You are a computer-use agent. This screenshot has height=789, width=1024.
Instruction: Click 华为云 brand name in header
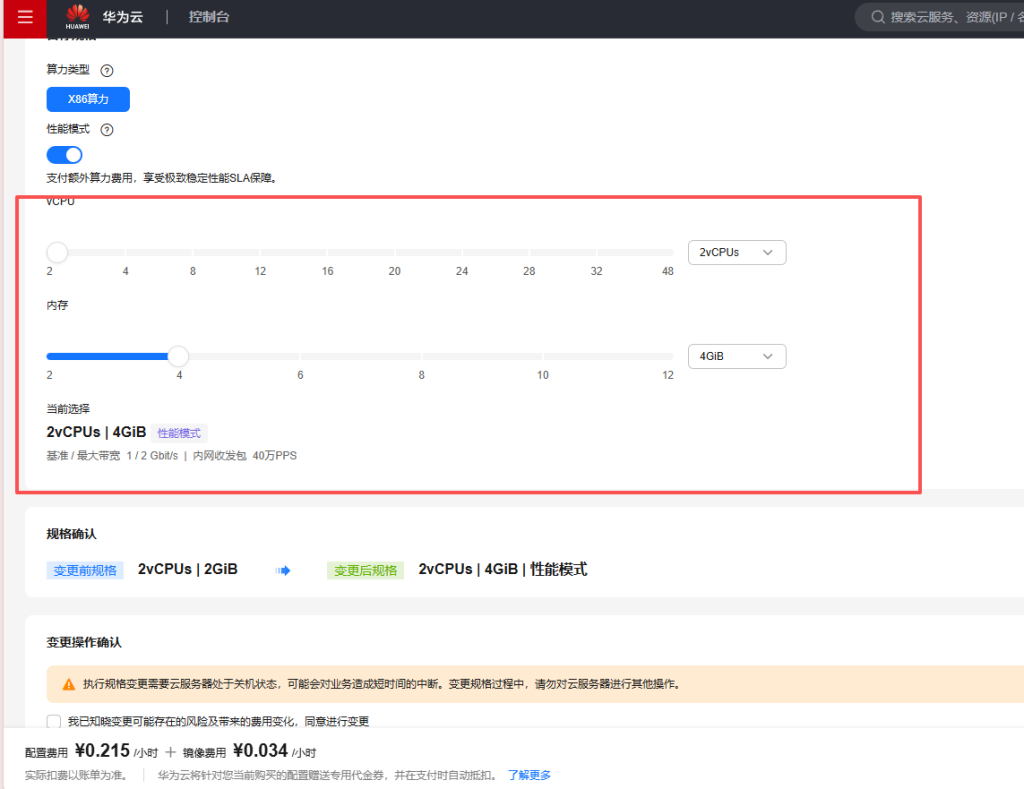(x=122, y=17)
